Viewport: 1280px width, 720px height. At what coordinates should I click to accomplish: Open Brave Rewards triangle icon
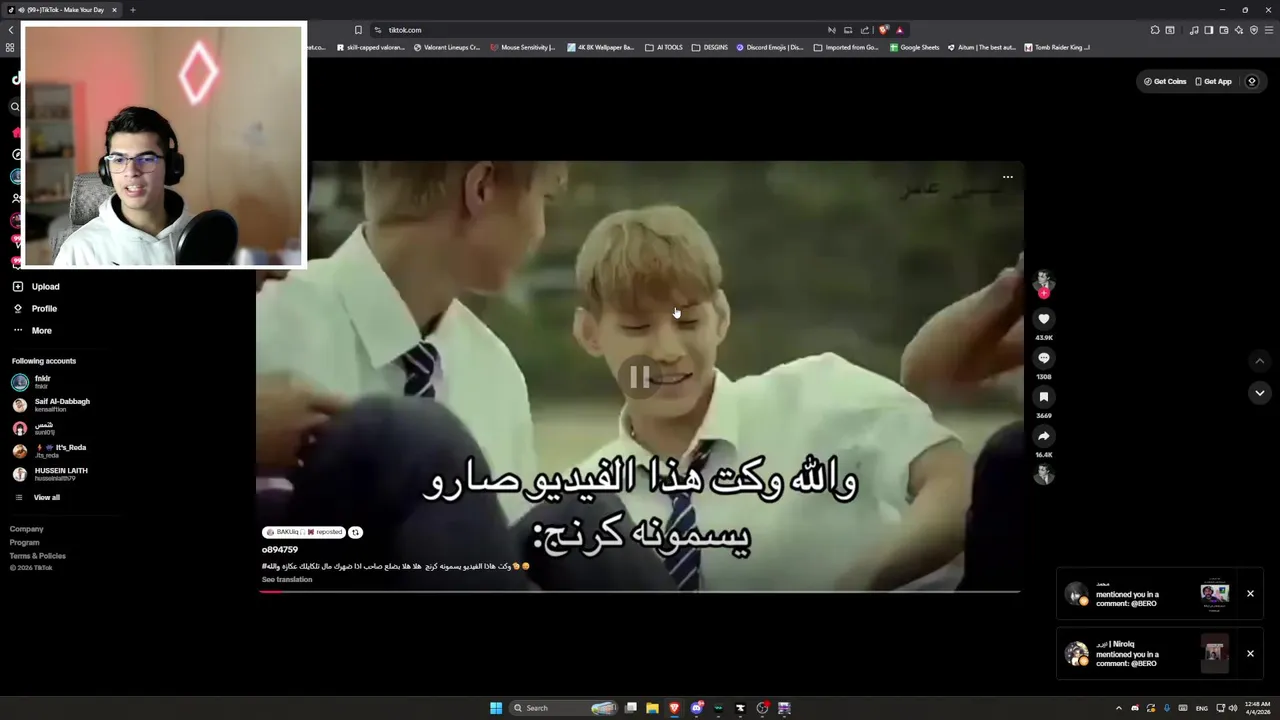(899, 30)
